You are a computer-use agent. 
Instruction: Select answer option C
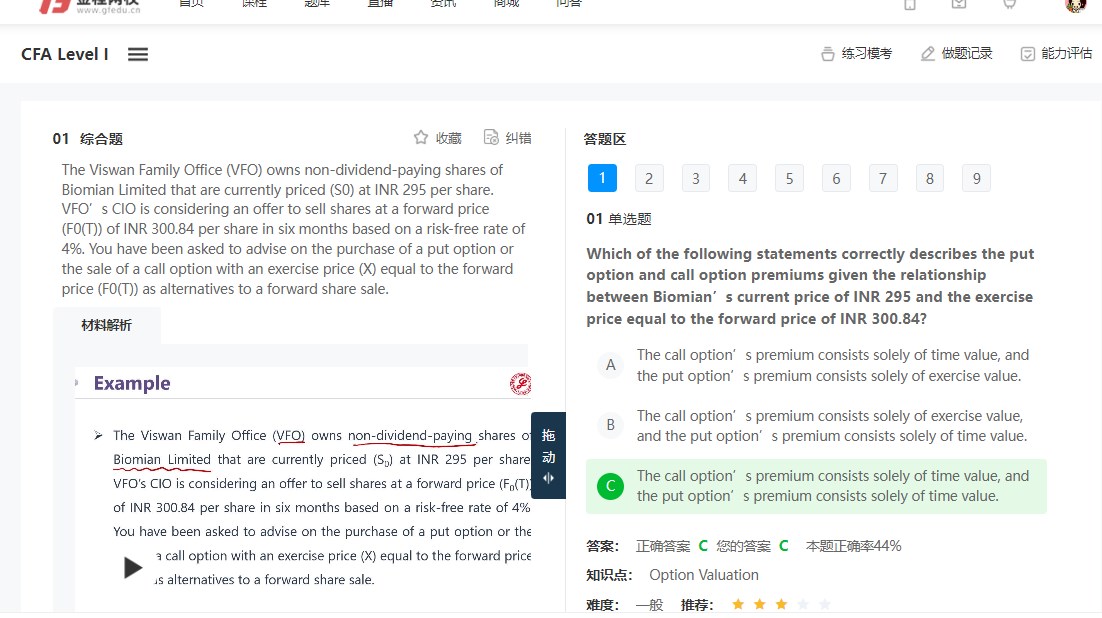click(x=816, y=486)
